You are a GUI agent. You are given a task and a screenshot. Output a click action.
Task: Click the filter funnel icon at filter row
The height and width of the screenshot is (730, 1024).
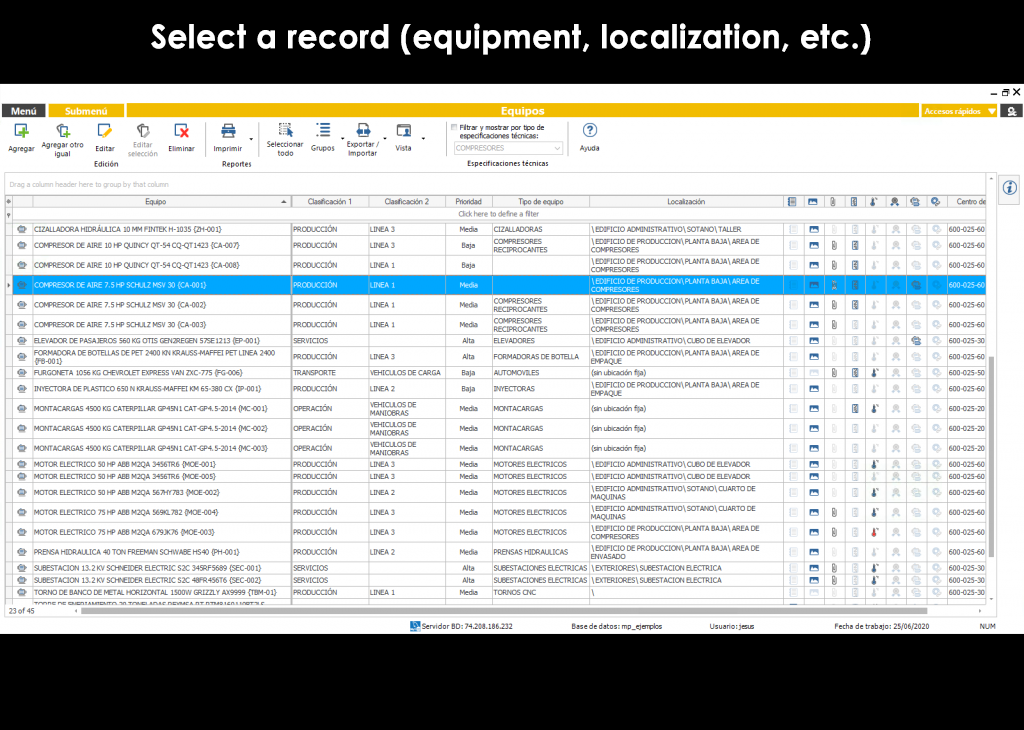(x=8, y=214)
